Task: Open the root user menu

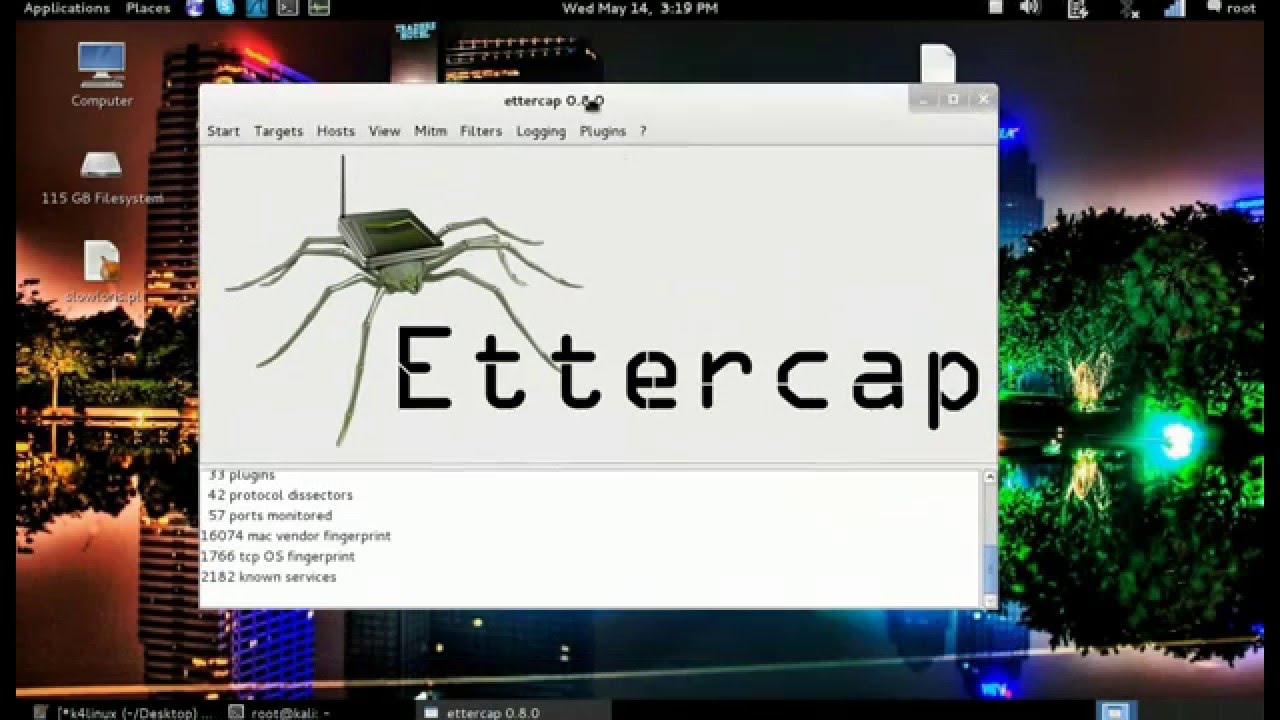Action: (x=1232, y=8)
